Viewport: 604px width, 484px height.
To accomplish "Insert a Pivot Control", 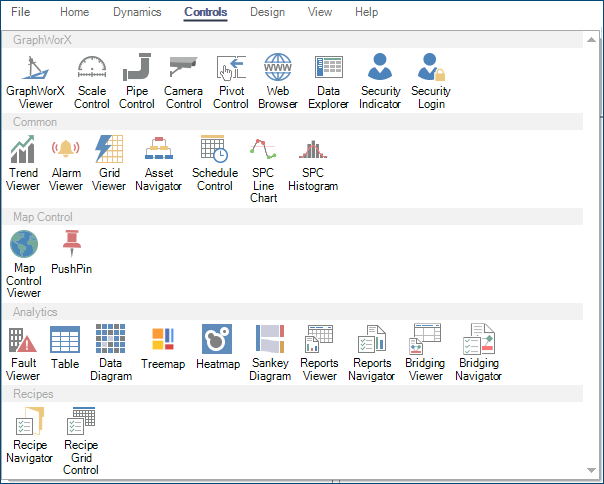I will click(231, 80).
